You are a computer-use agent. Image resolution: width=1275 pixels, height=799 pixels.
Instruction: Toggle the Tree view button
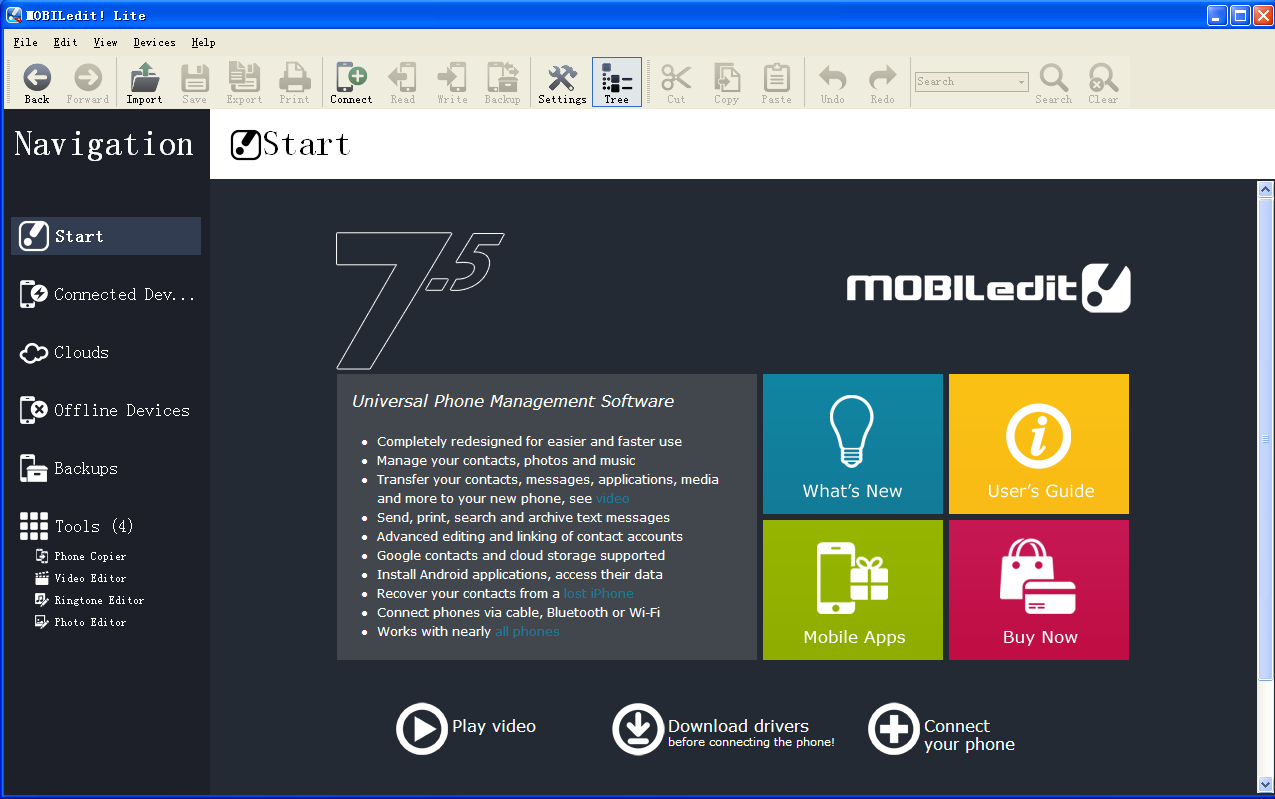[x=617, y=83]
